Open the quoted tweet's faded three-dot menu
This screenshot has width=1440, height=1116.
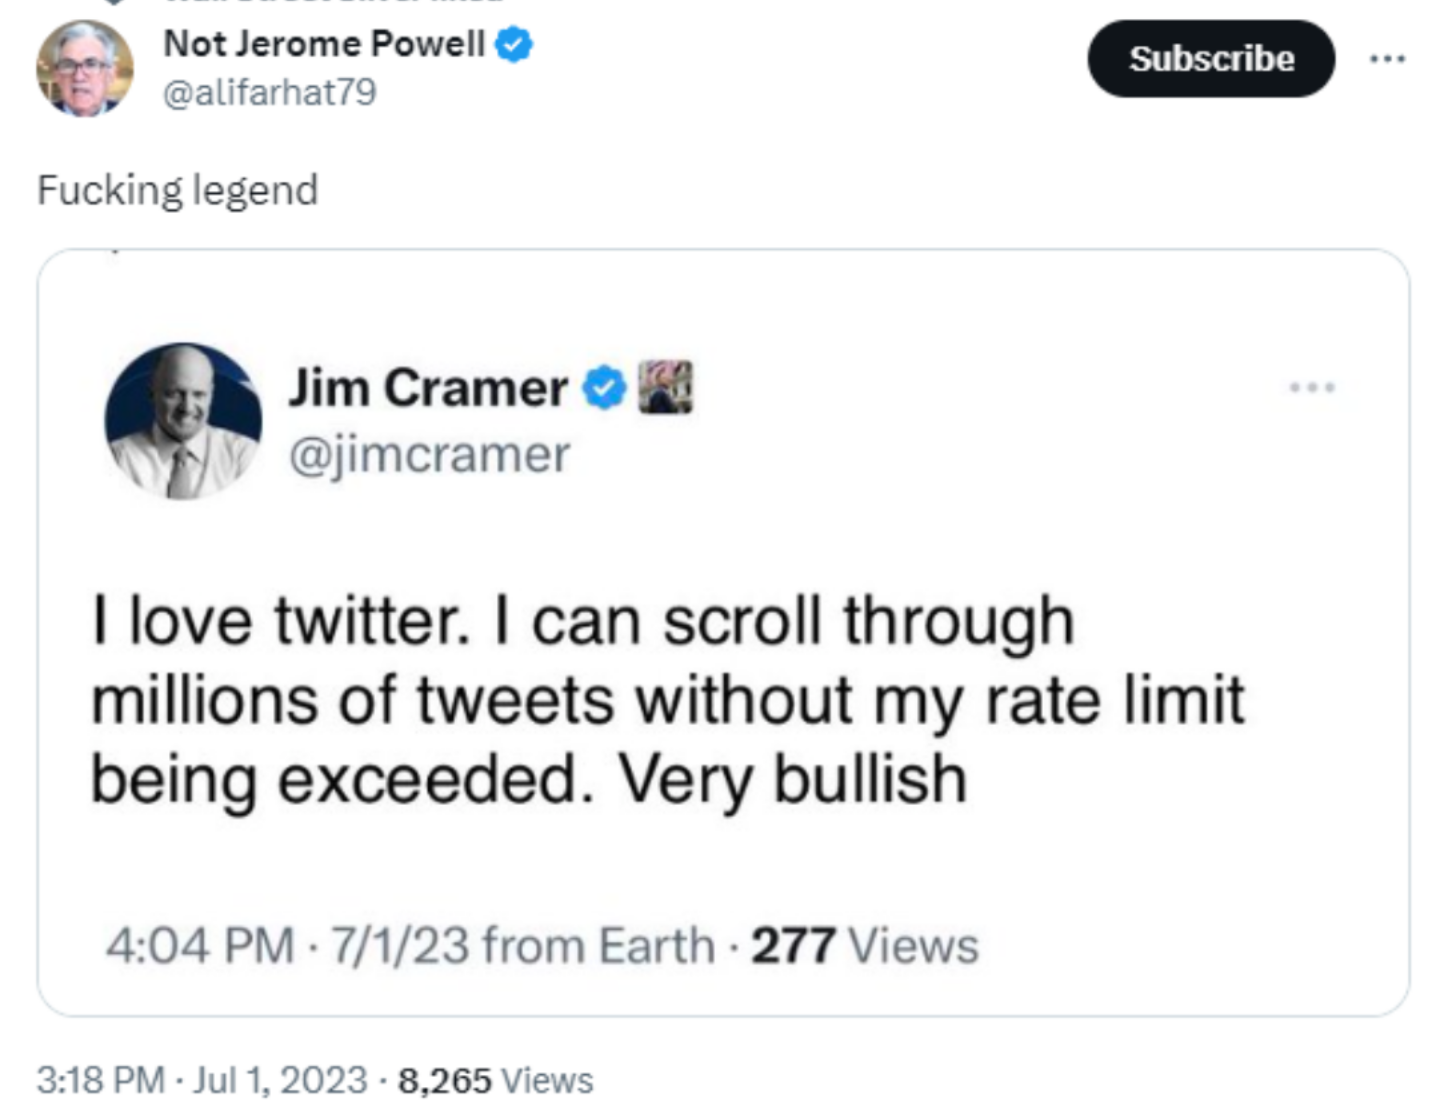tap(1311, 387)
